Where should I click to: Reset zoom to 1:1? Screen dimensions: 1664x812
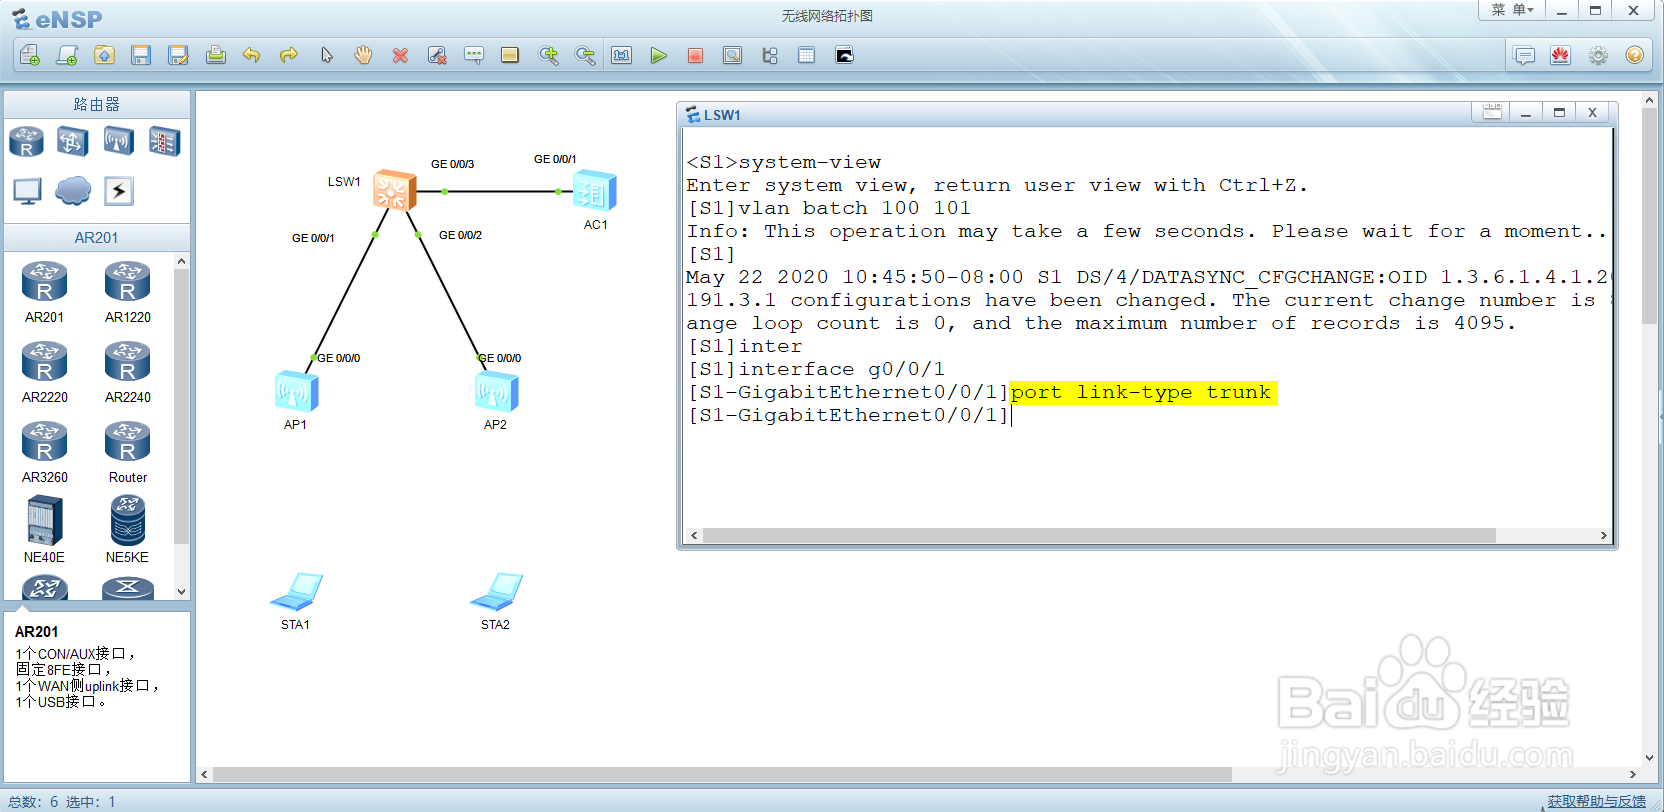point(622,55)
